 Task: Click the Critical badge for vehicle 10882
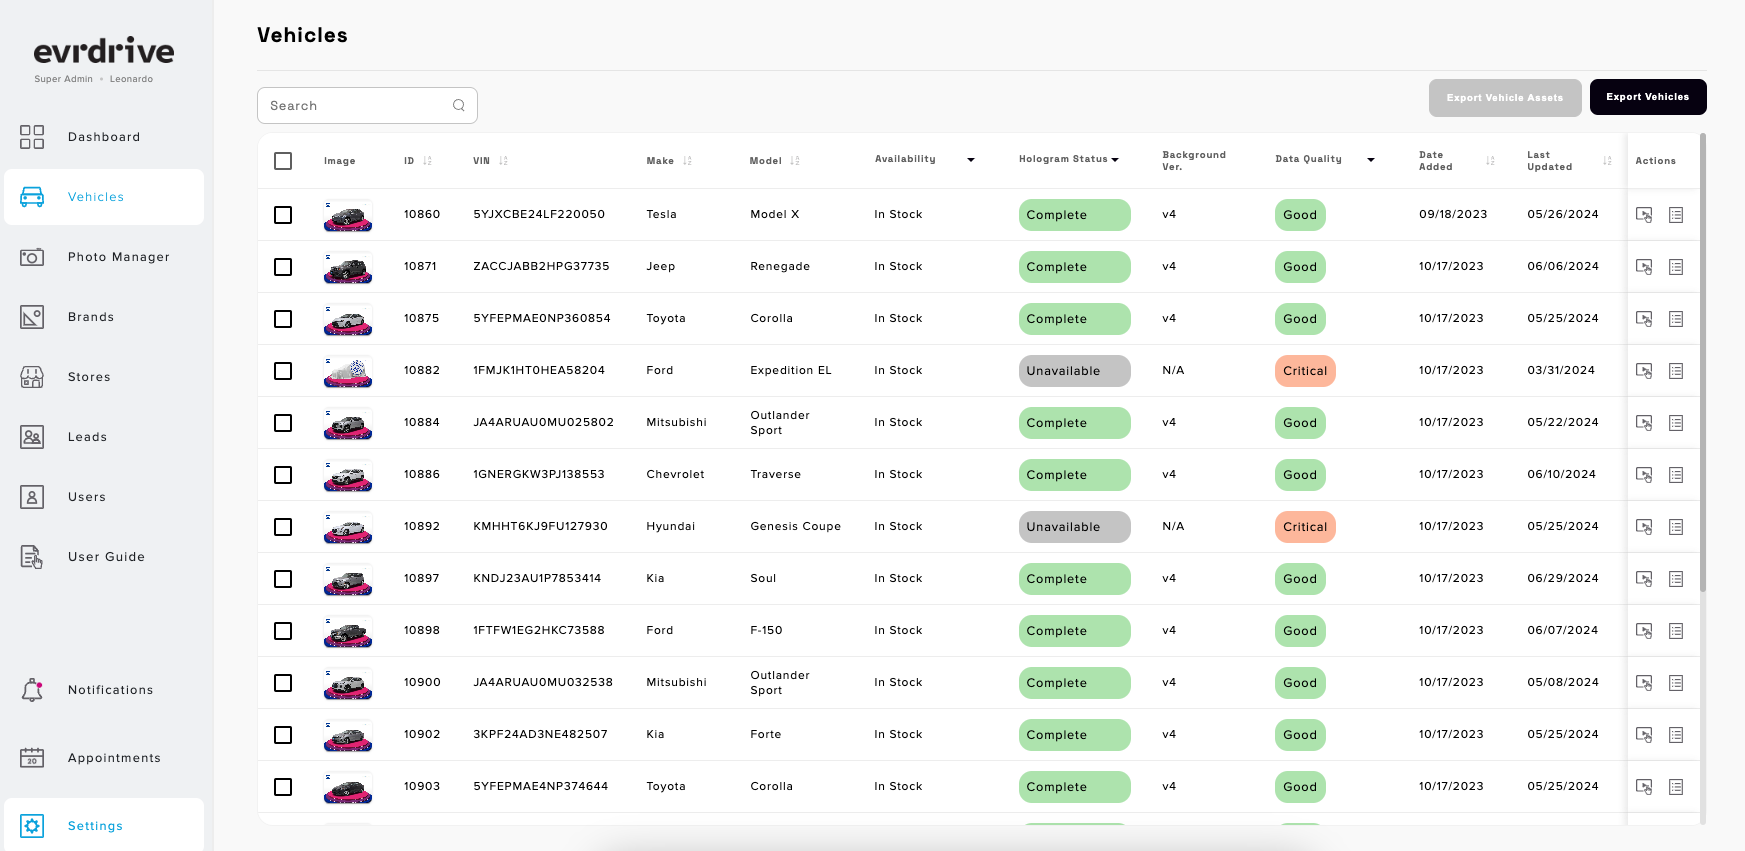pyautogui.click(x=1305, y=371)
